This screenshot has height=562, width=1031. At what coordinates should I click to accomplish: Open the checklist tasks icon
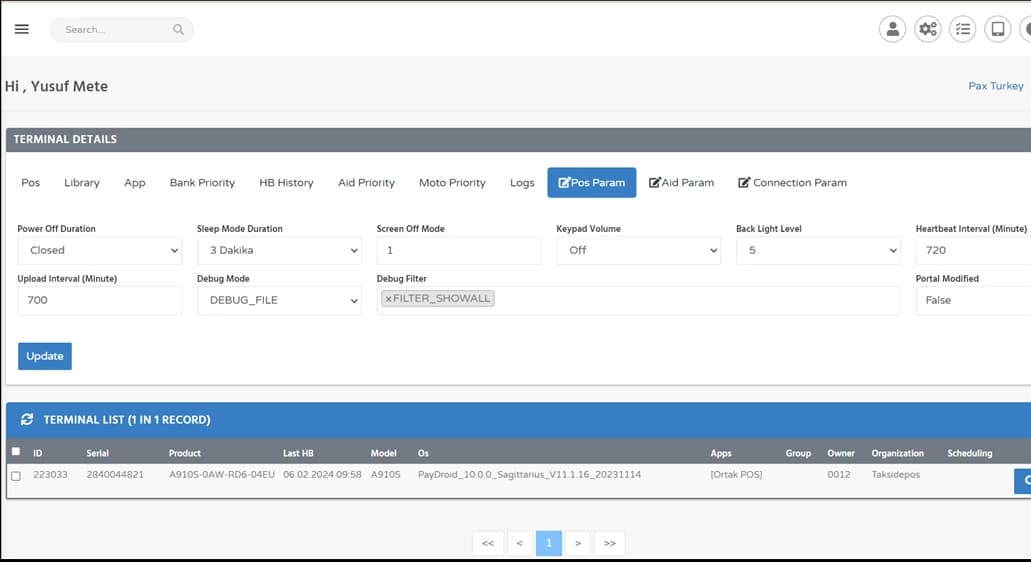coord(962,29)
